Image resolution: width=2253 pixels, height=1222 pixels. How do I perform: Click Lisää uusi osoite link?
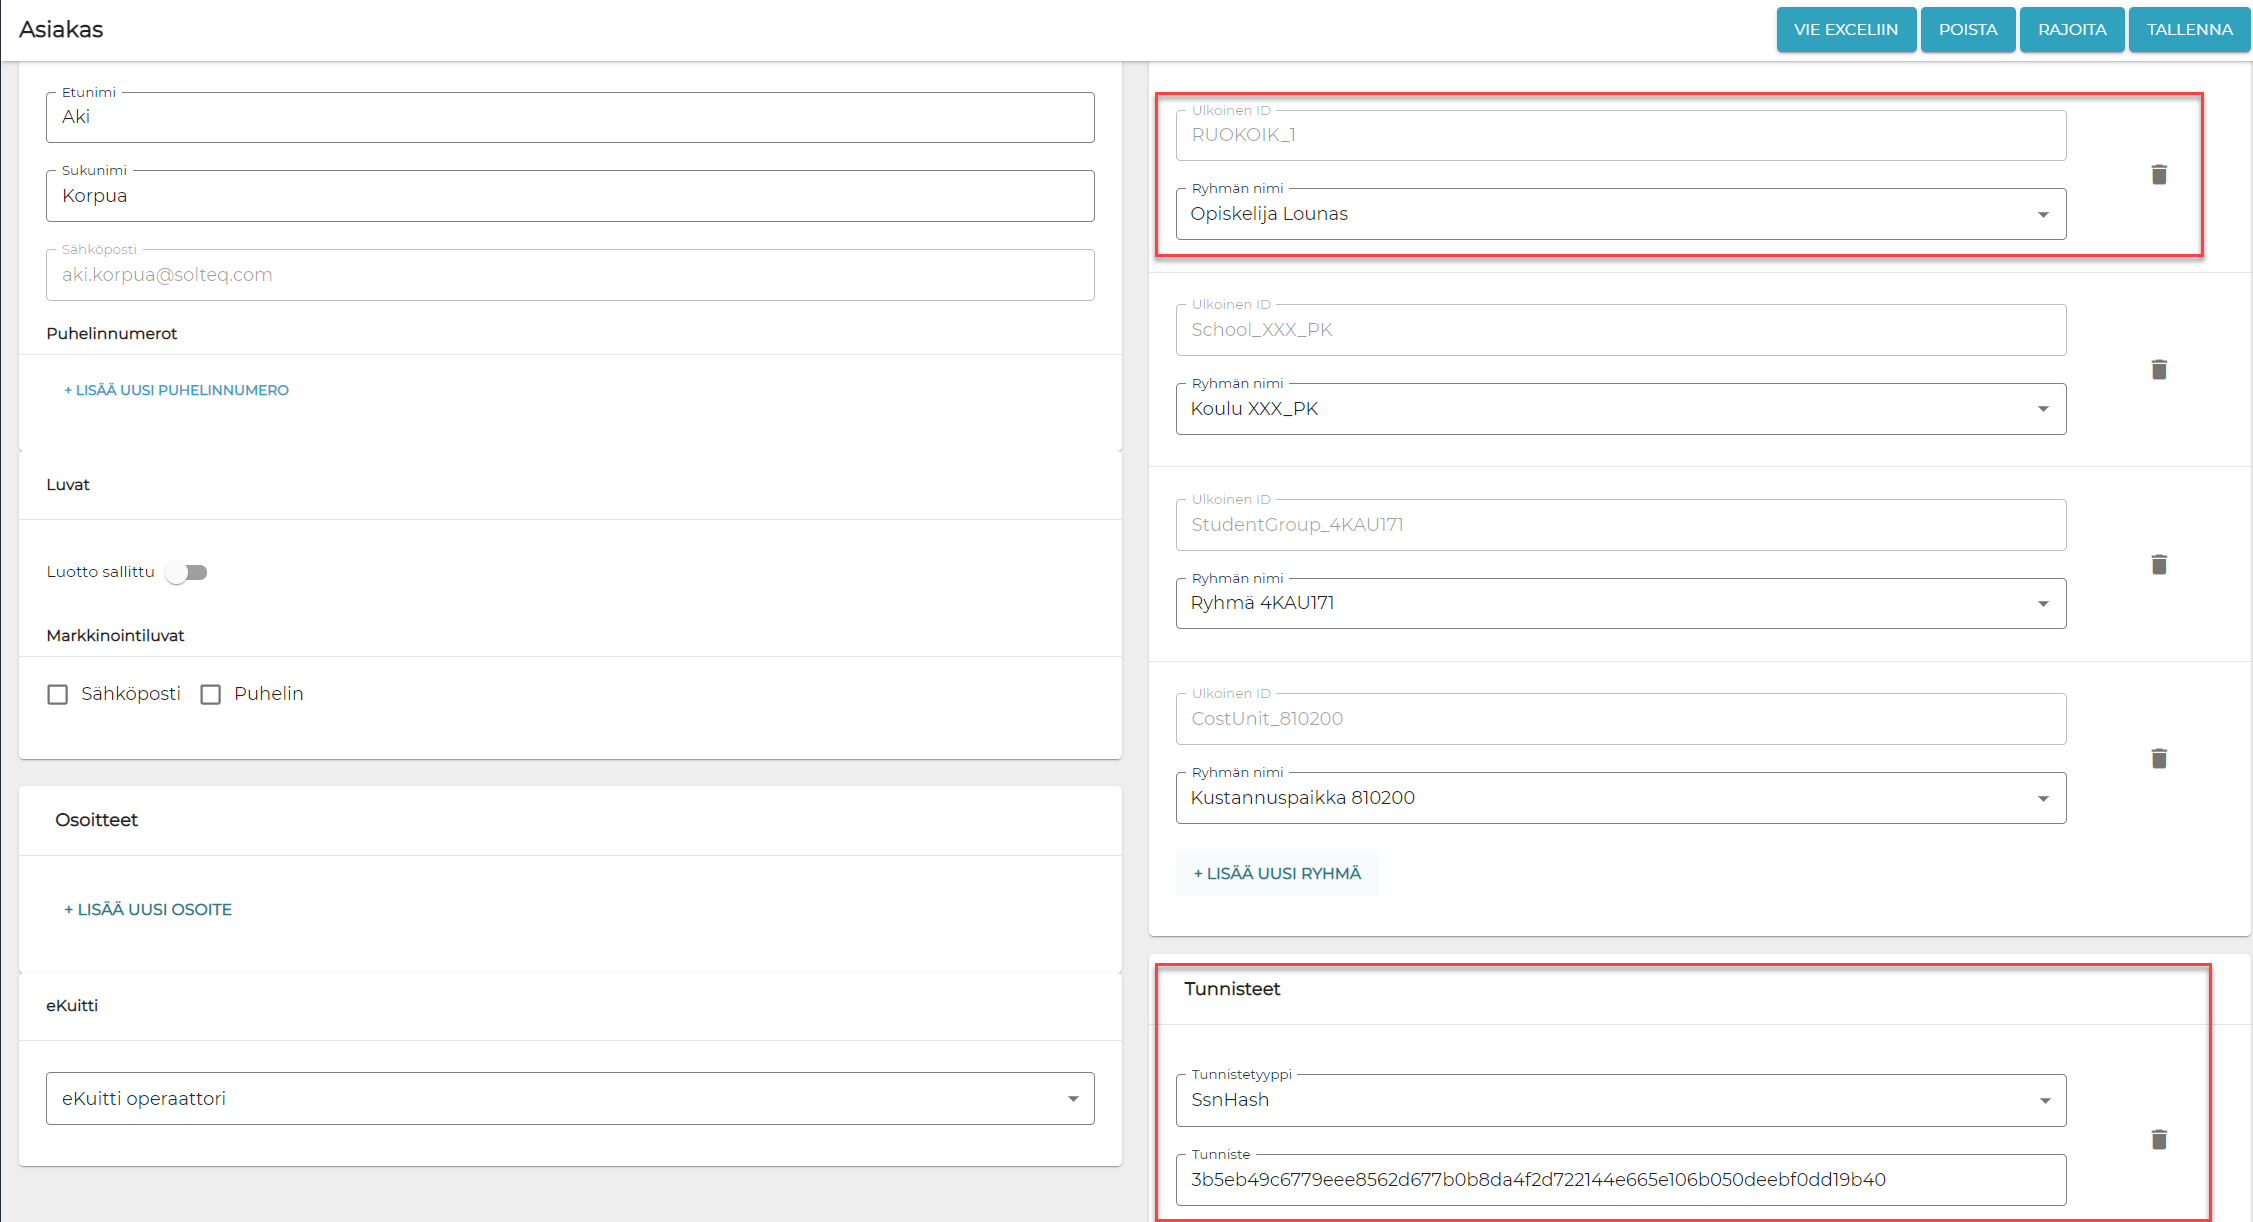coord(148,909)
